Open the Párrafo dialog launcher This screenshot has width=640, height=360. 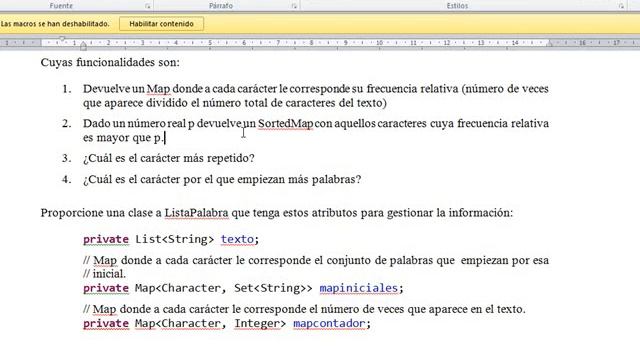(x=294, y=6)
